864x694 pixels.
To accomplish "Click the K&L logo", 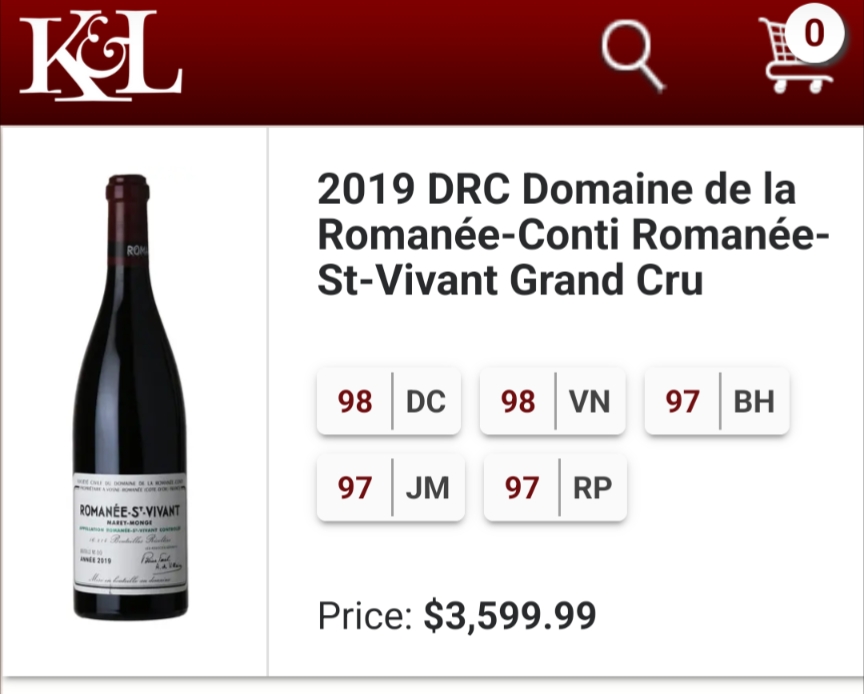I will pyautogui.click(x=100, y=59).
